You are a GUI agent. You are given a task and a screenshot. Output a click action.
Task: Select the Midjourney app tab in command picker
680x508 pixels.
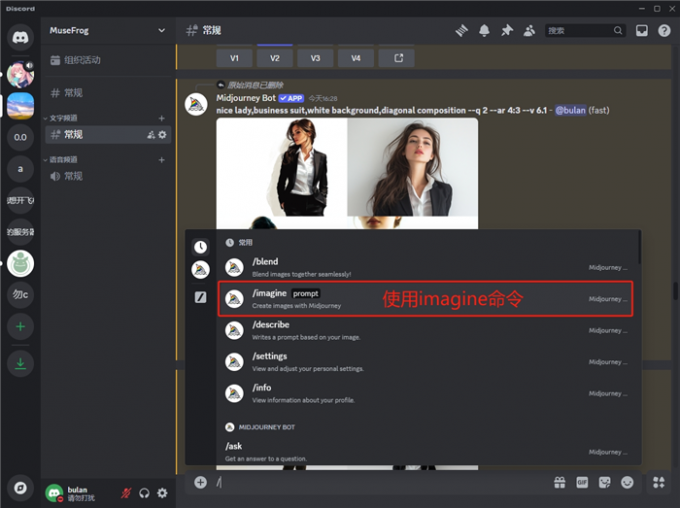(x=200, y=269)
